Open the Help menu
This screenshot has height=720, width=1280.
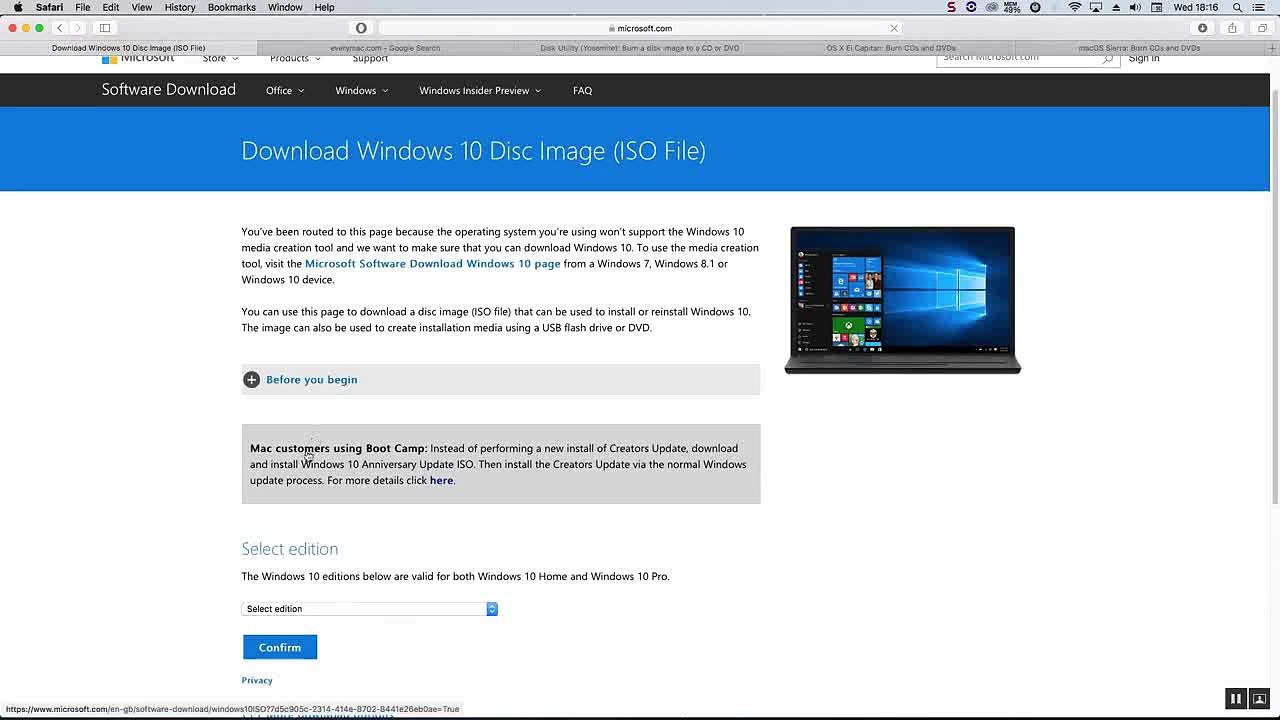(x=324, y=7)
